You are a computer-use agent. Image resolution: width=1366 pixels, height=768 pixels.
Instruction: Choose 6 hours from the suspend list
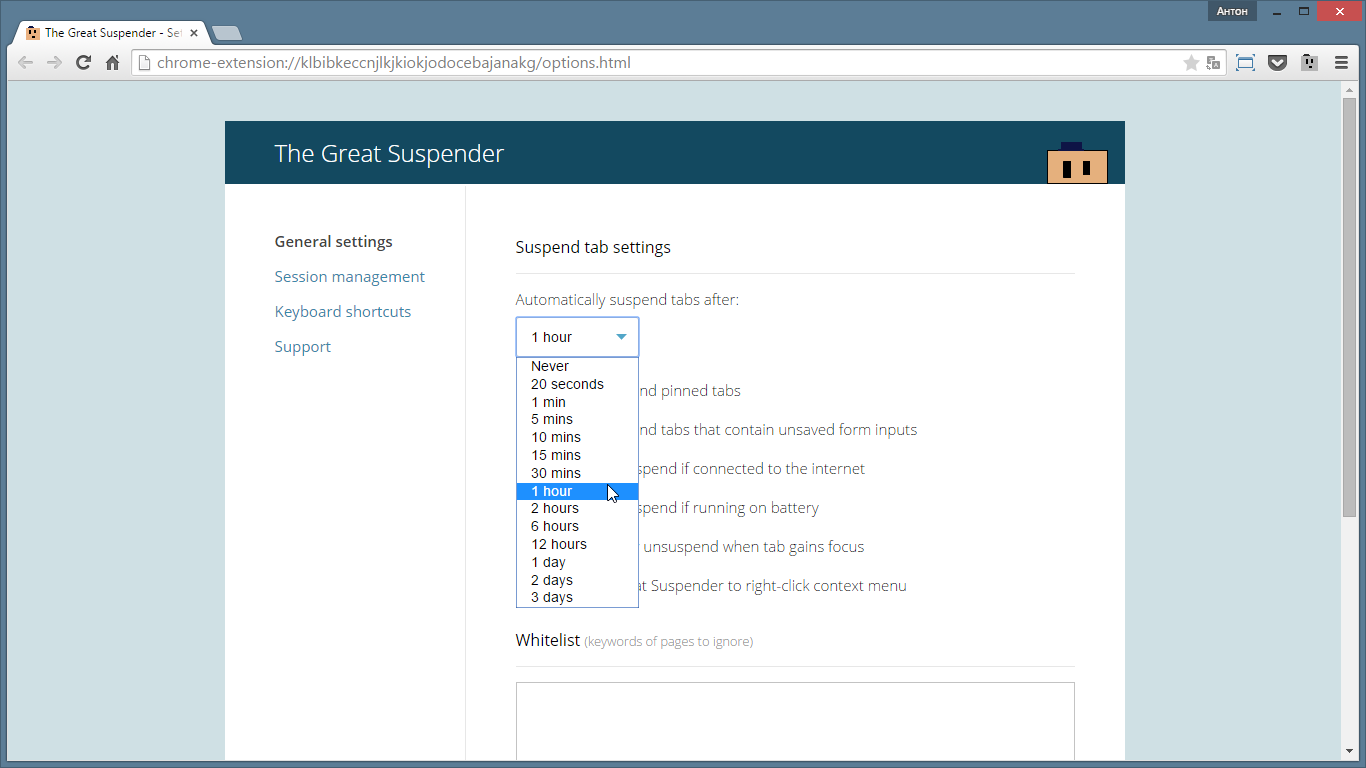tap(577, 526)
